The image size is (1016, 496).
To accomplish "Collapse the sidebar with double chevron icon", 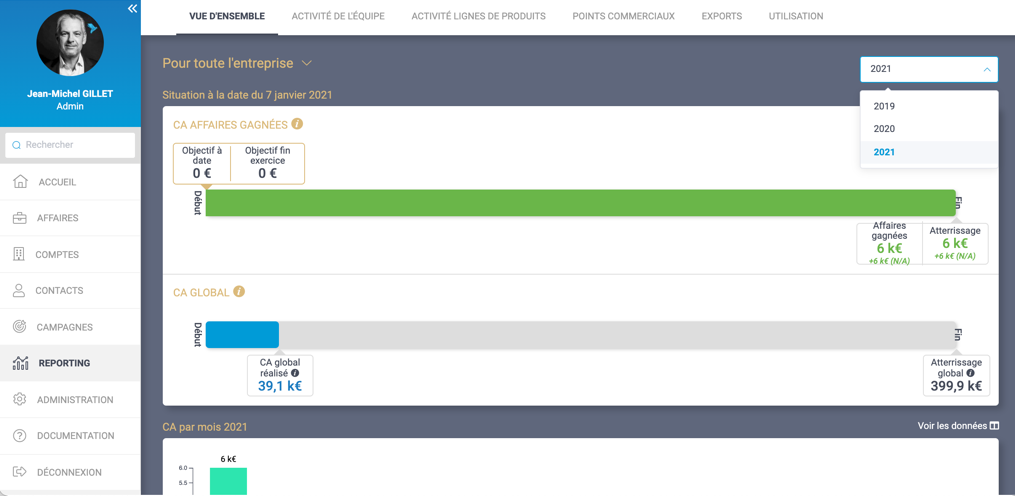I will 132,9.
